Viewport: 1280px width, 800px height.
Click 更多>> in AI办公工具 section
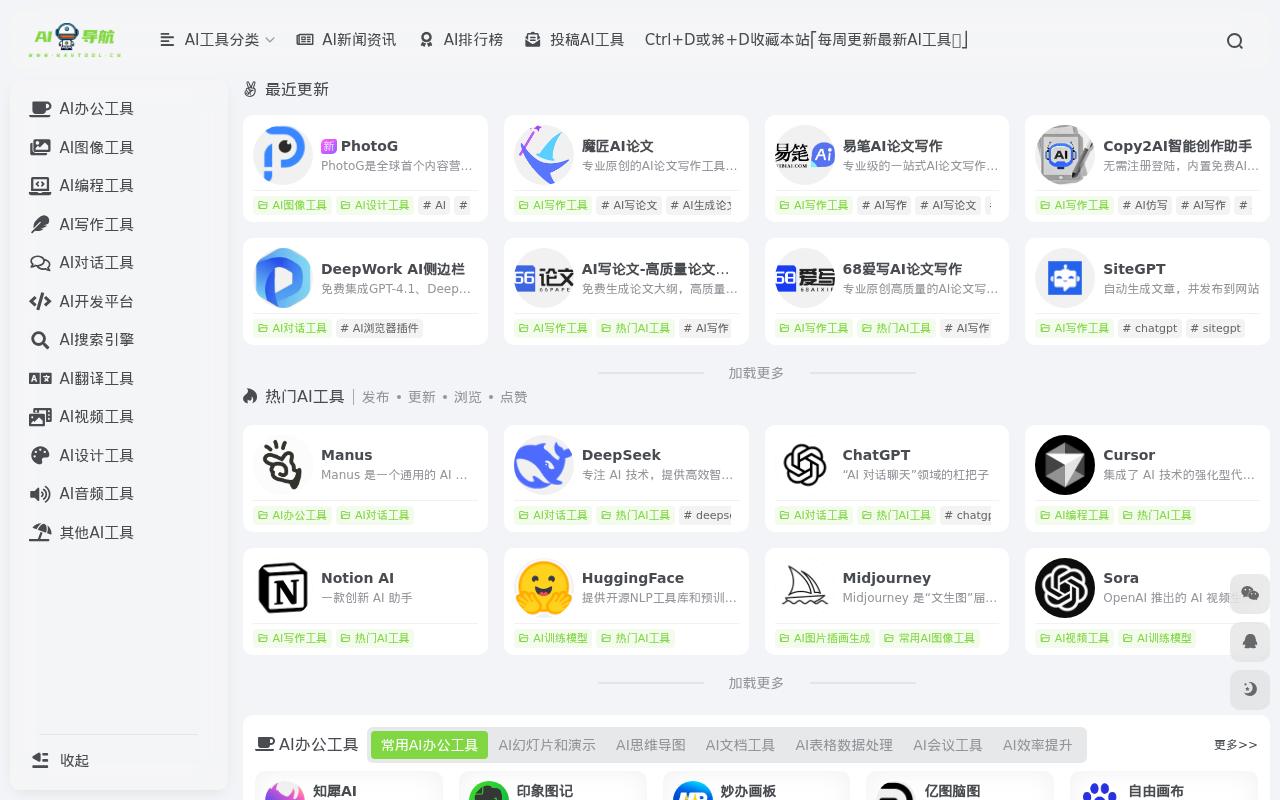point(1235,745)
